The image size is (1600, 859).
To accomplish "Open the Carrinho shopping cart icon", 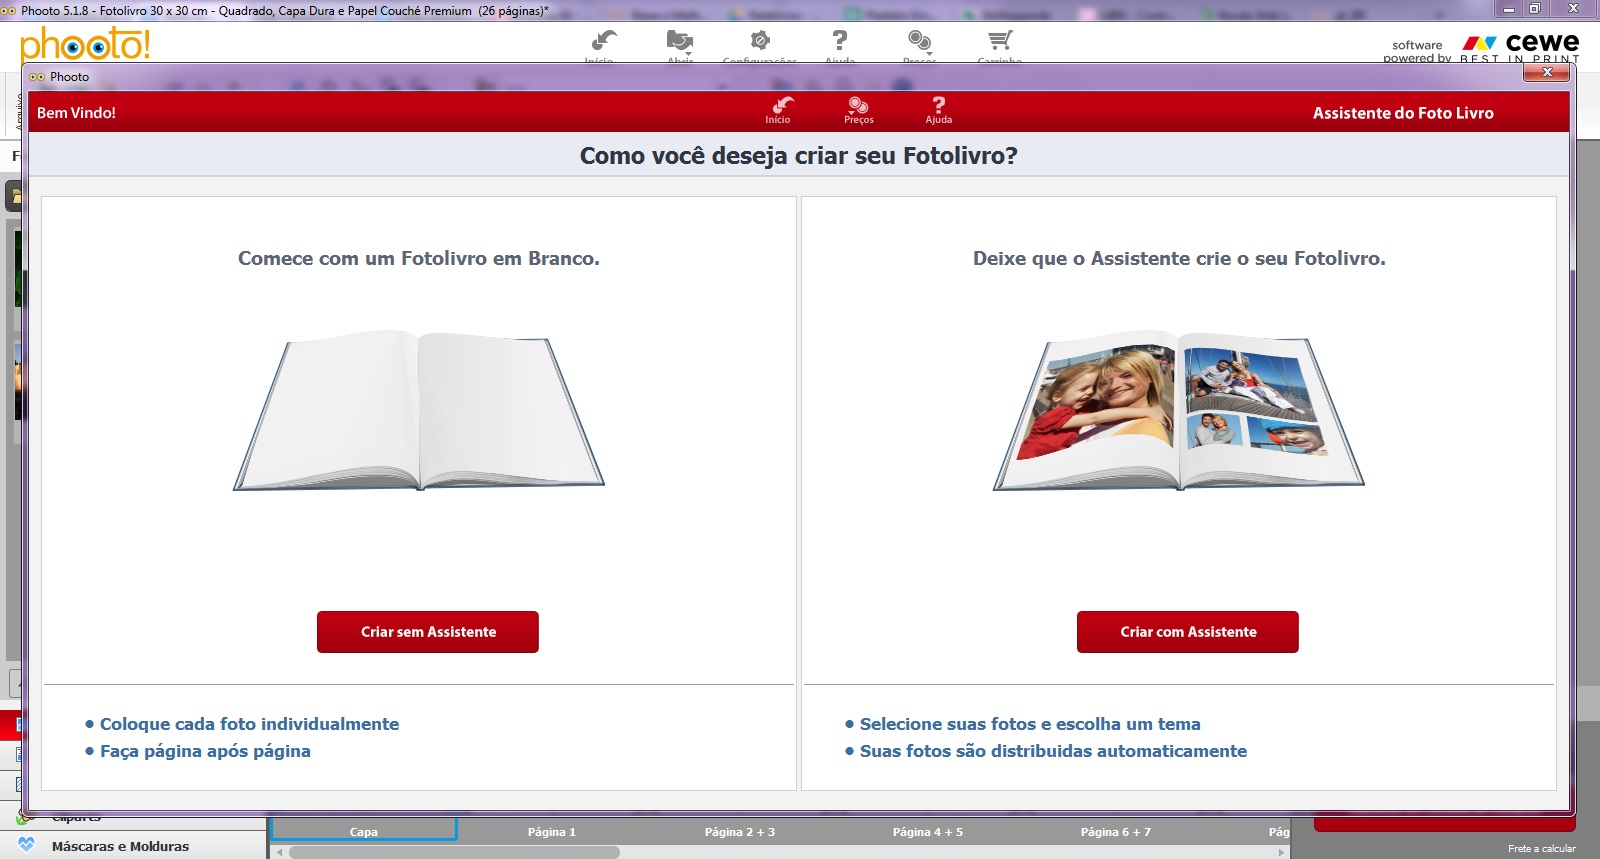I will (999, 42).
